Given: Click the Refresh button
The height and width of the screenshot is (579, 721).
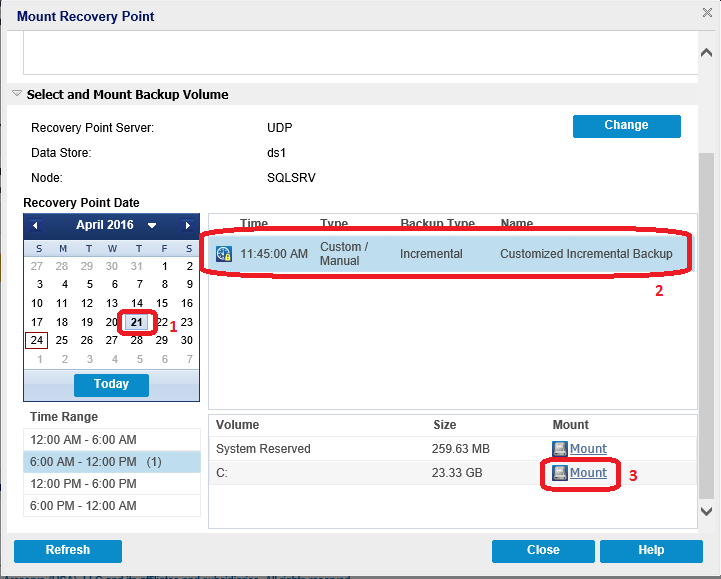Looking at the screenshot, I should tap(68, 551).
